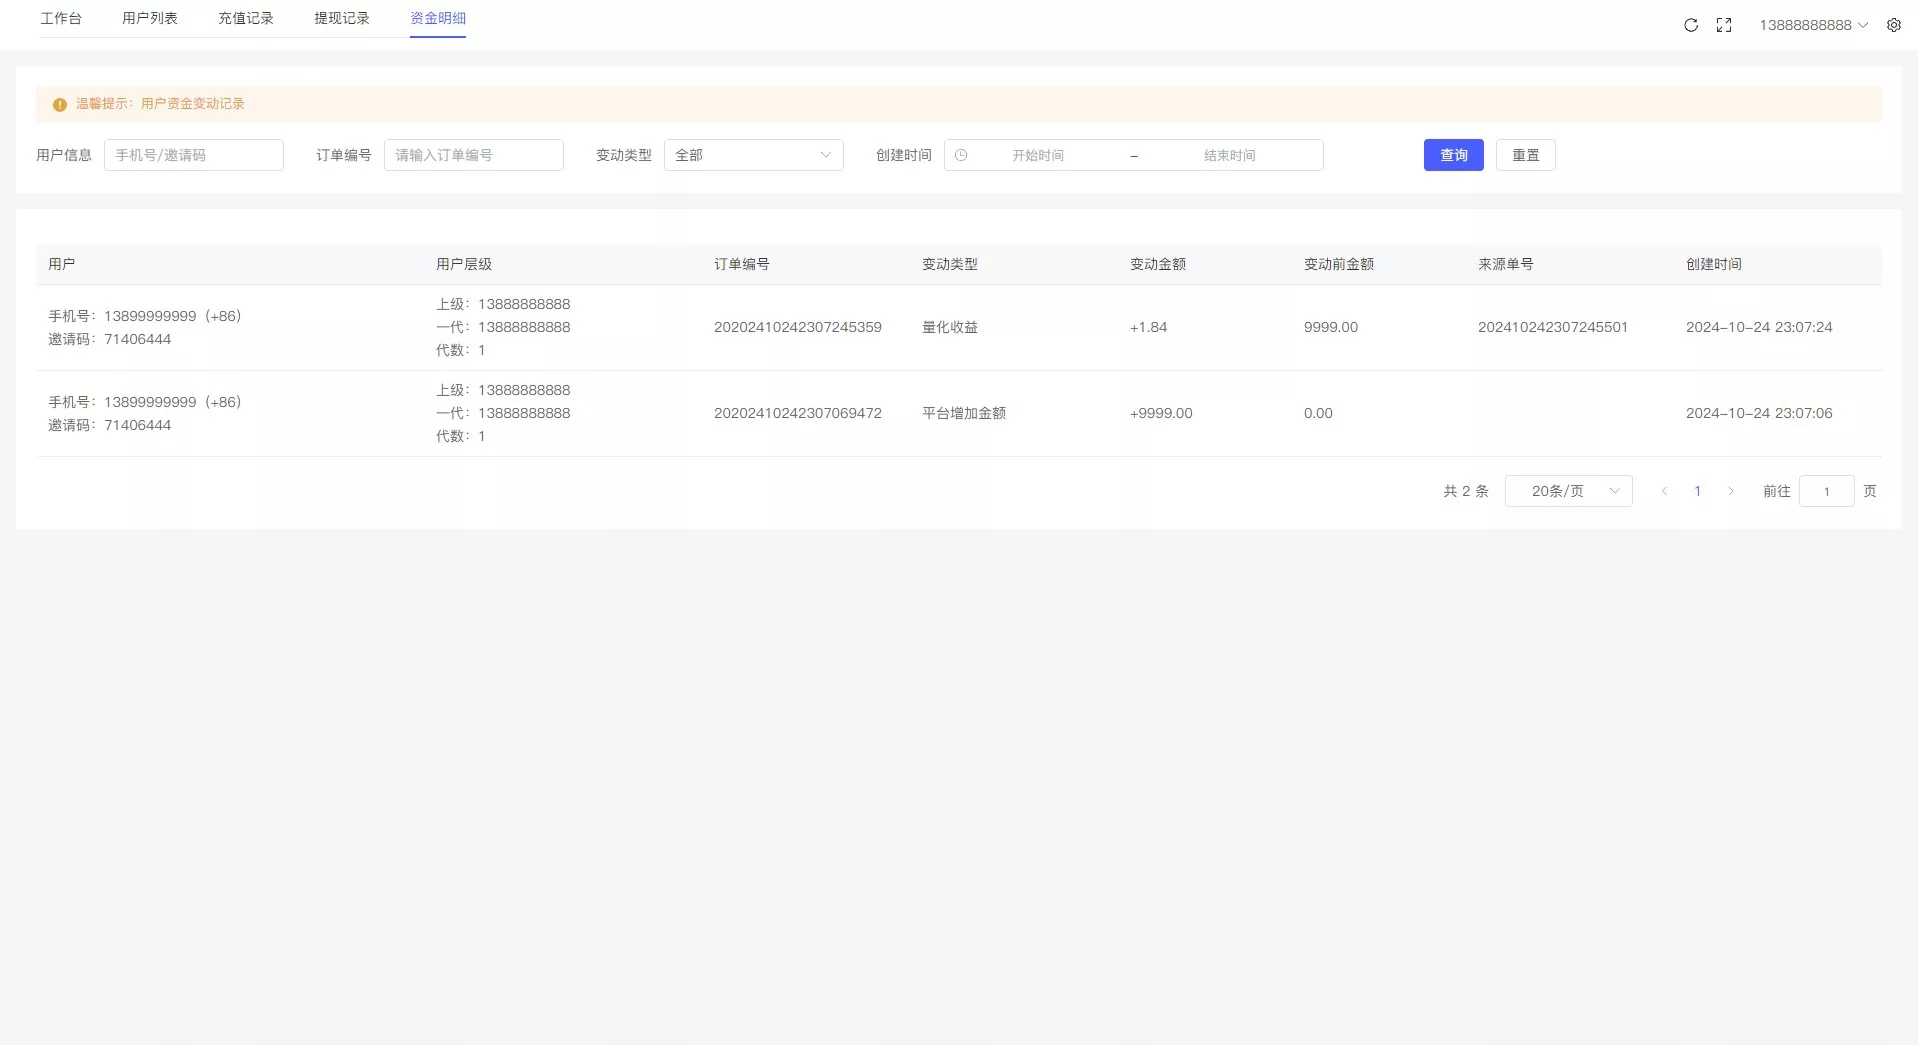The height and width of the screenshot is (1045, 1918).
Task: Click the previous page left arrow
Action: click(1664, 491)
